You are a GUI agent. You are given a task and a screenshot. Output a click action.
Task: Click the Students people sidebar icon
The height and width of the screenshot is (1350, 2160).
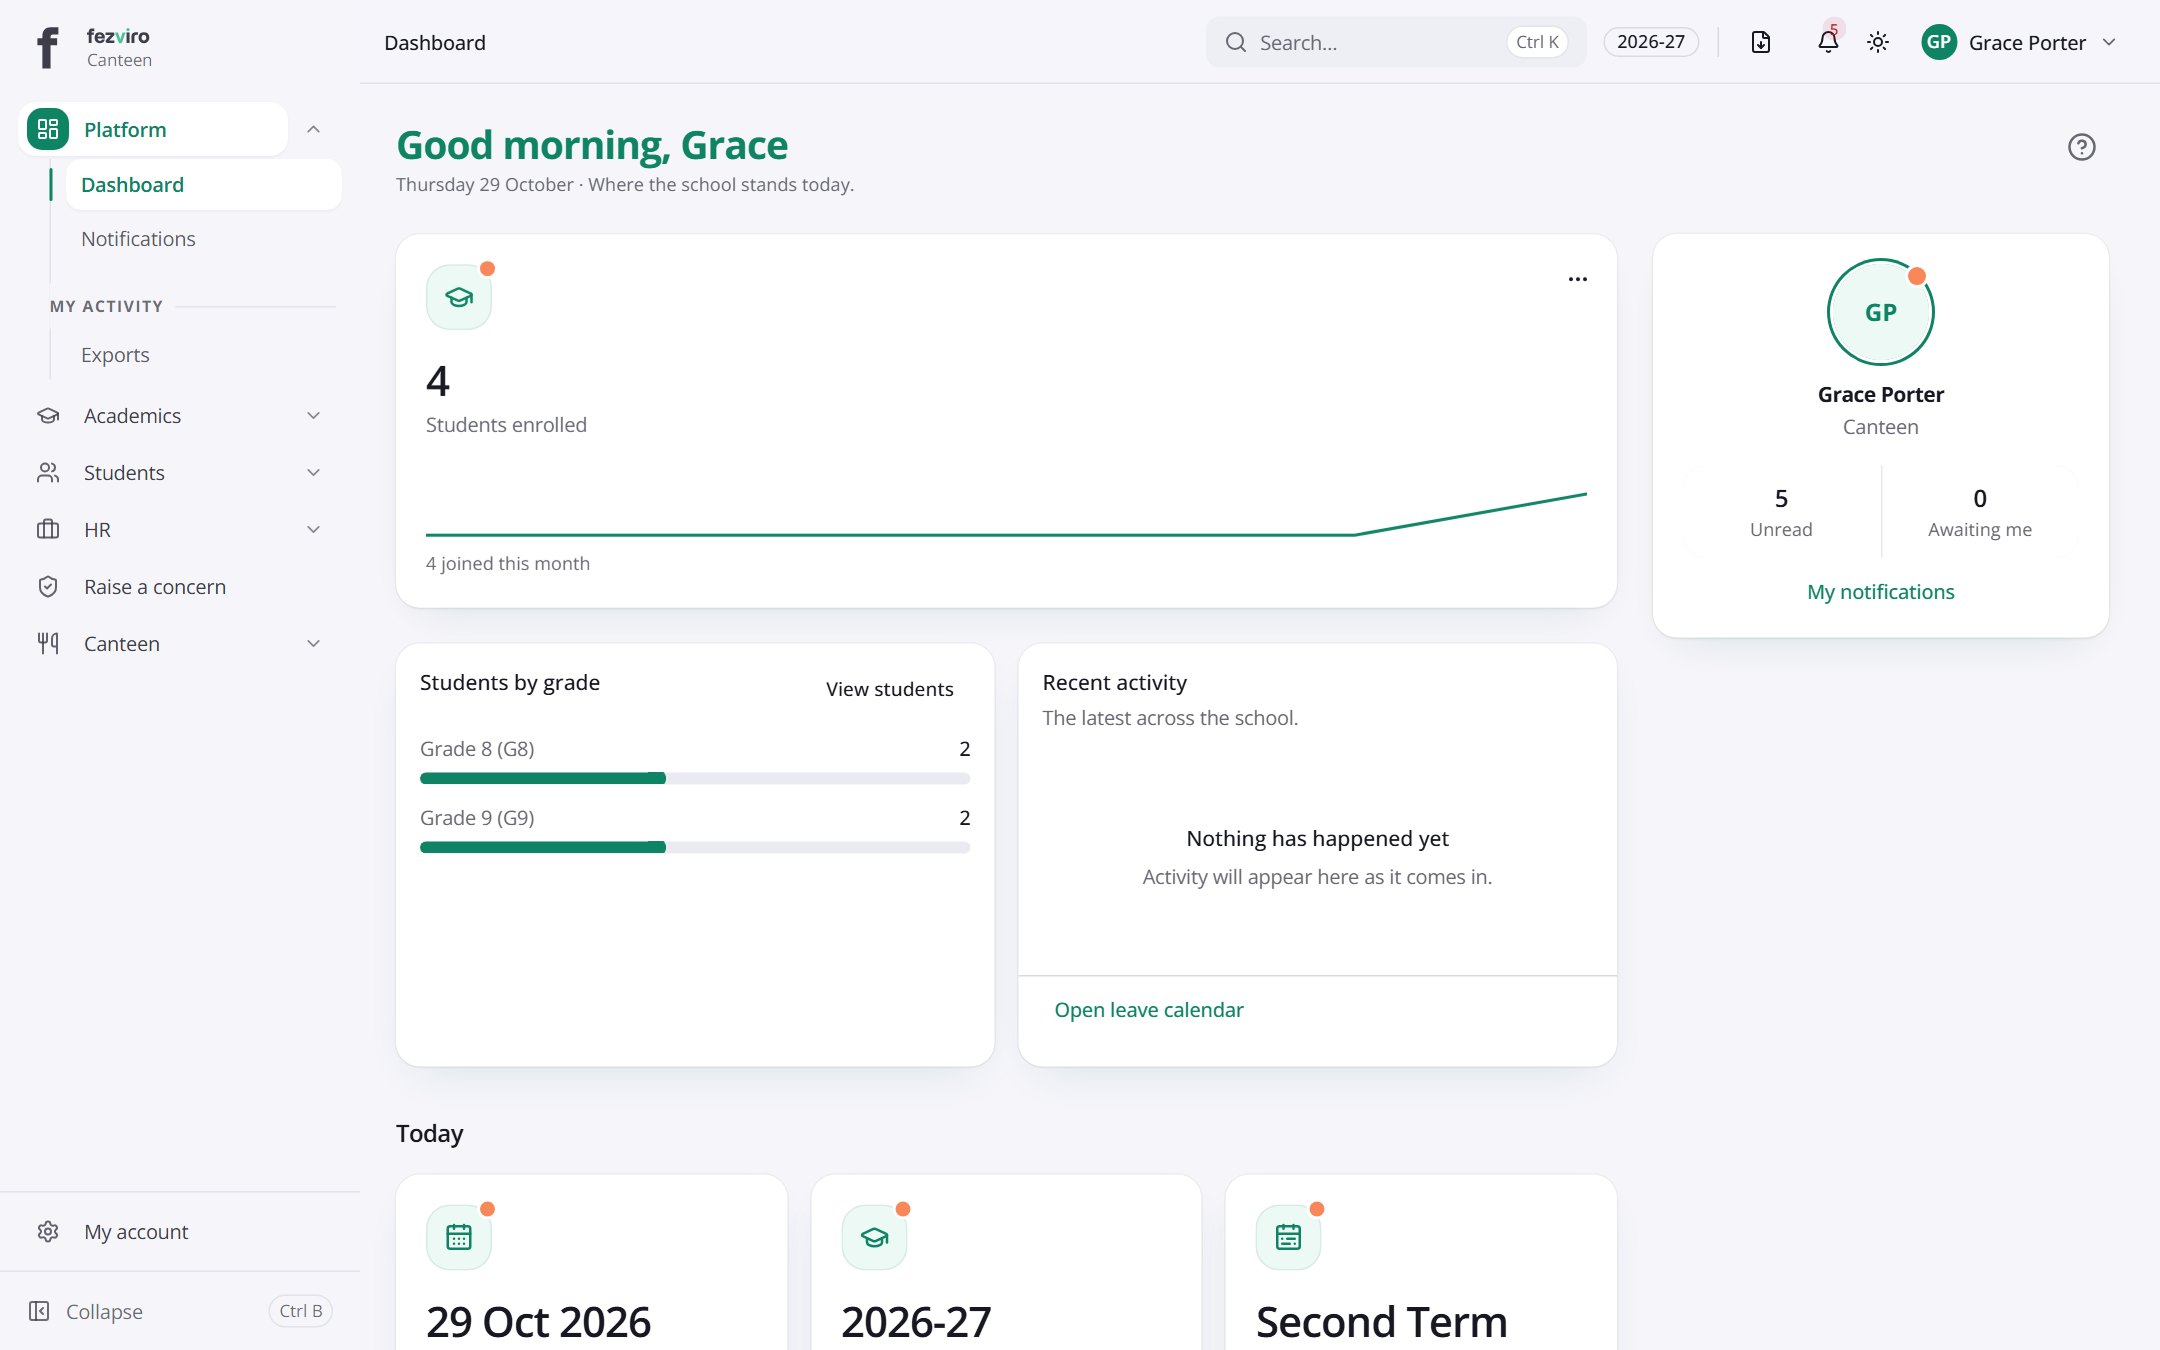[x=48, y=473]
